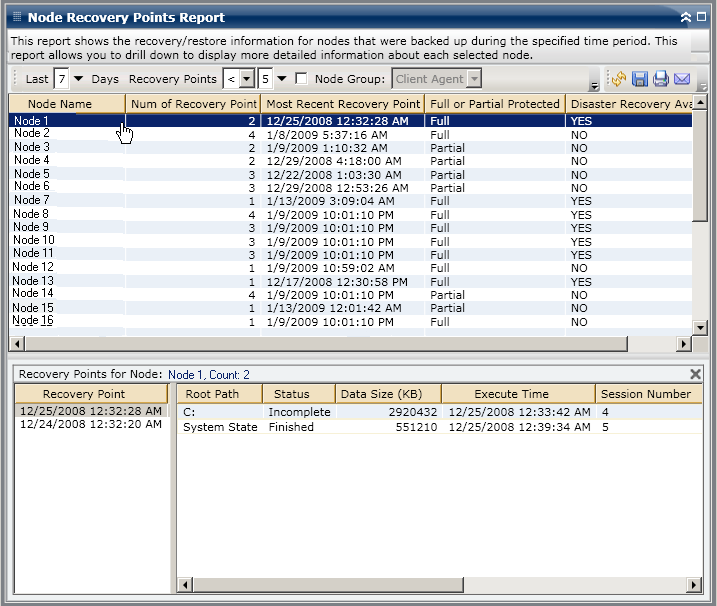This screenshot has height=606, width=717.
Task: Select the 12/24/2008 12:32:20 AM recovery point
Action: click(x=88, y=425)
